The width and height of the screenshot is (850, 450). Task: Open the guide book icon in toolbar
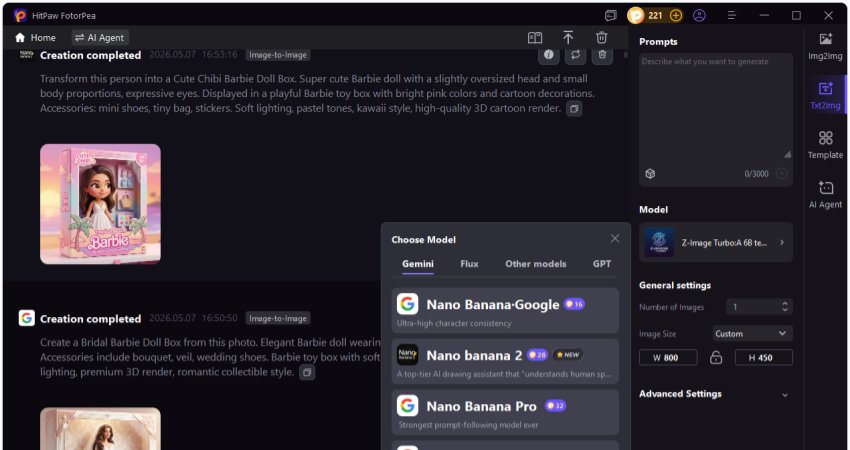point(535,37)
